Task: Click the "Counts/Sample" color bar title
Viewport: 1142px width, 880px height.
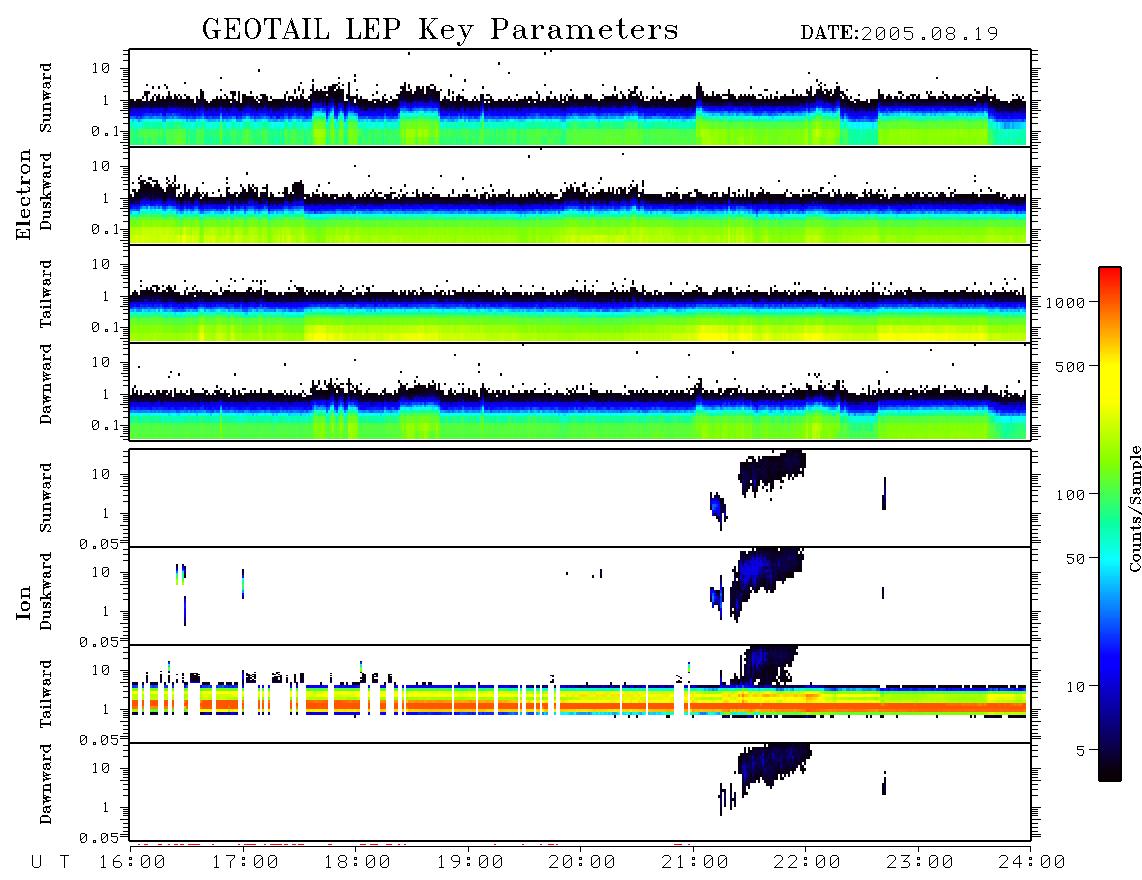Action: [x=1135, y=508]
